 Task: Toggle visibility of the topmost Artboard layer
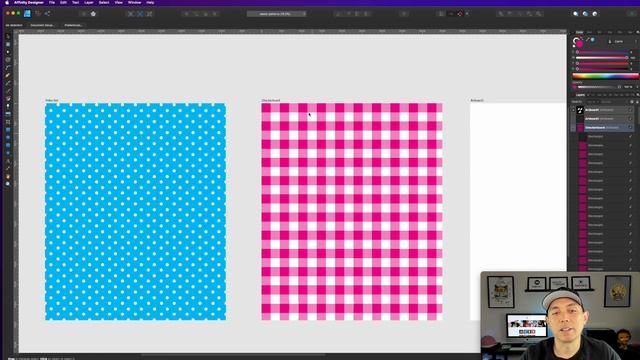[630, 110]
